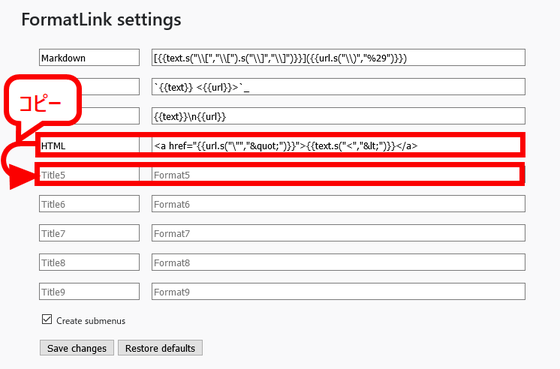Click the empty Format5 field
This screenshot has width=560, height=369.
tap(338, 175)
